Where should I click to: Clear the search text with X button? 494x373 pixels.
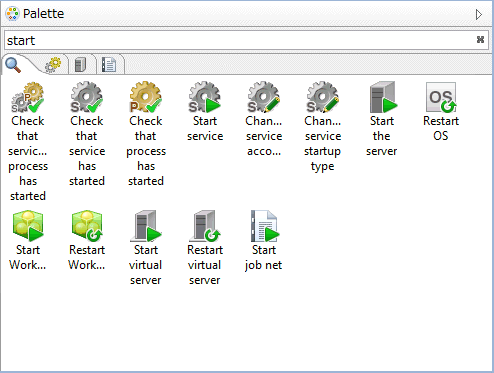click(480, 40)
